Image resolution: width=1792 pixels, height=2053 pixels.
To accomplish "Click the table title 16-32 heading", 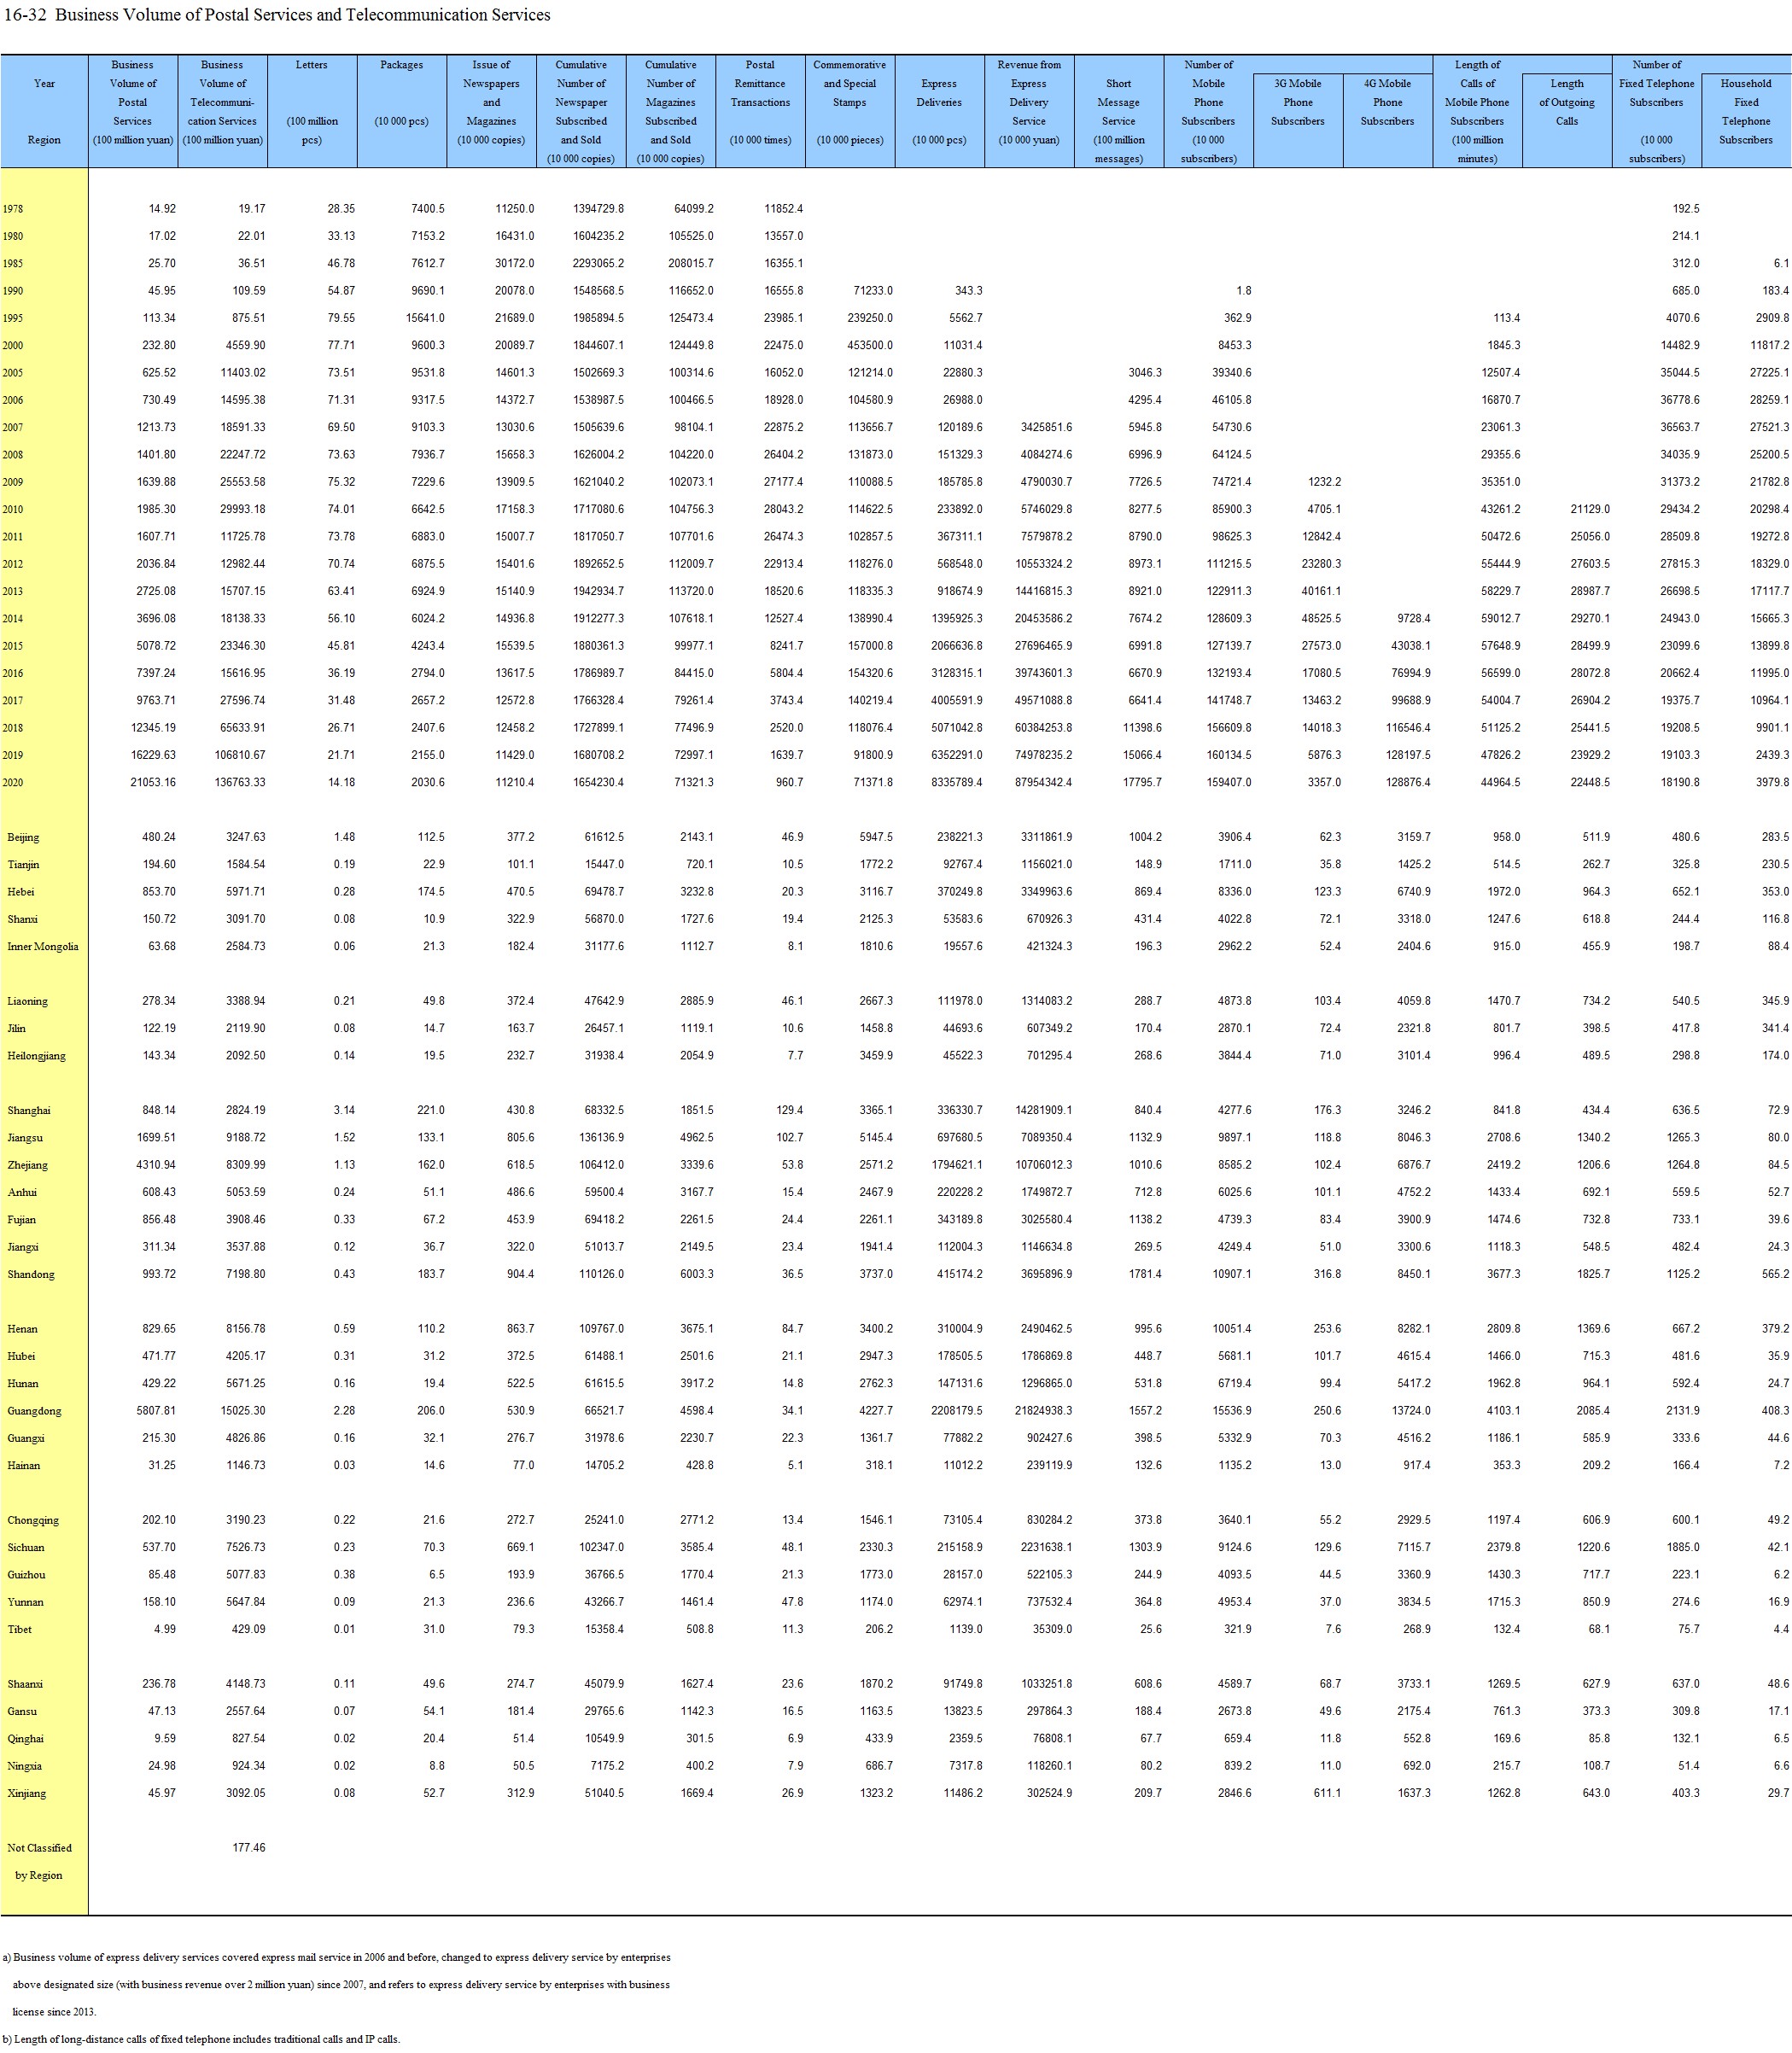I will pos(277,15).
